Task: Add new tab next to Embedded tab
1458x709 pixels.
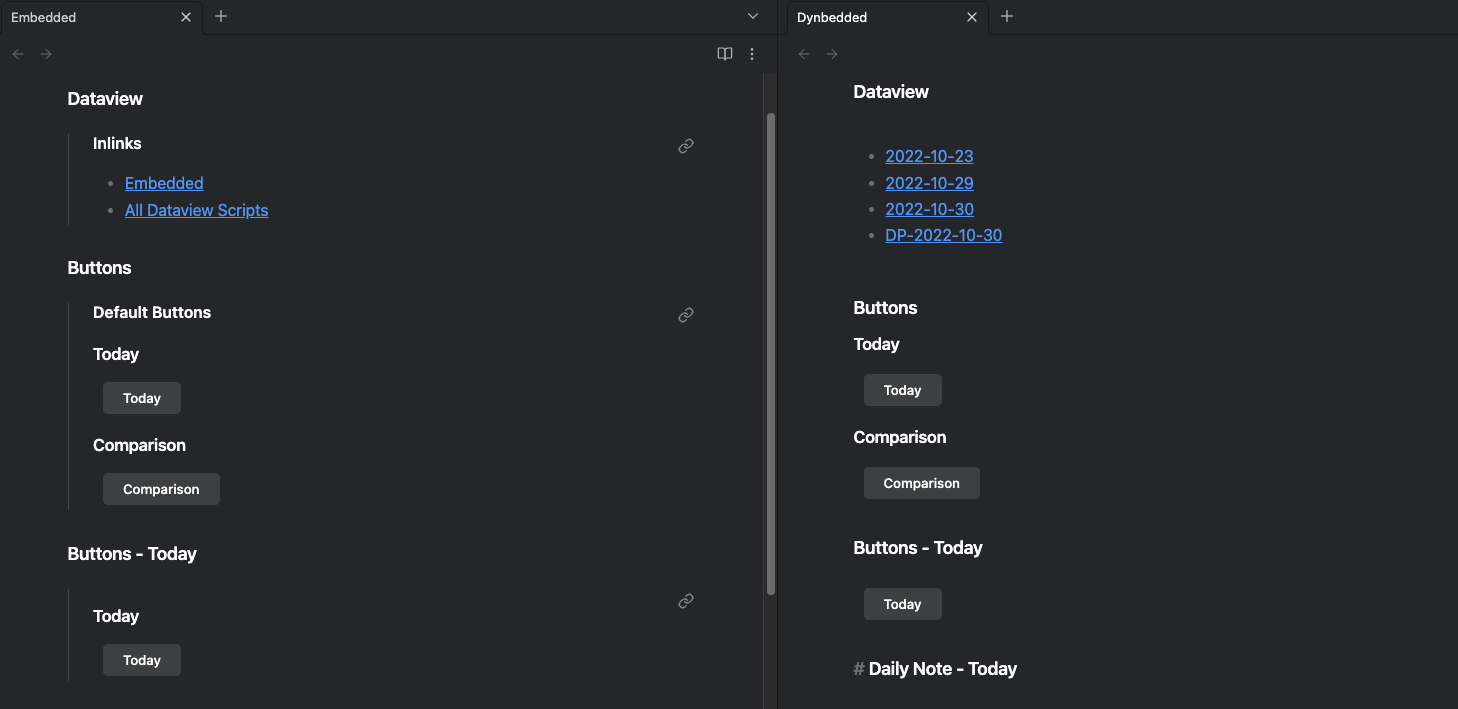Action: [221, 17]
